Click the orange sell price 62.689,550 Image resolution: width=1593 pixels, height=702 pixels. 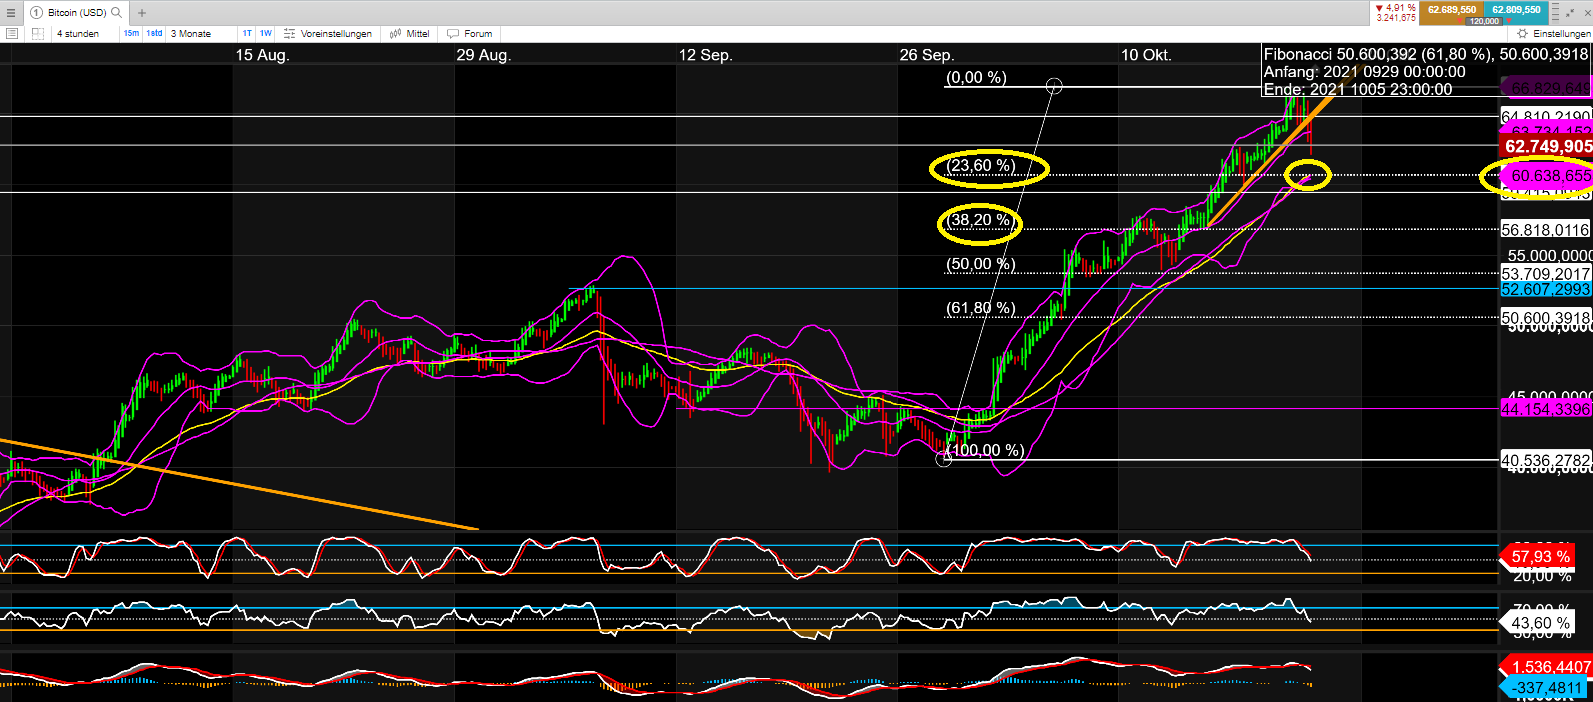click(1451, 9)
